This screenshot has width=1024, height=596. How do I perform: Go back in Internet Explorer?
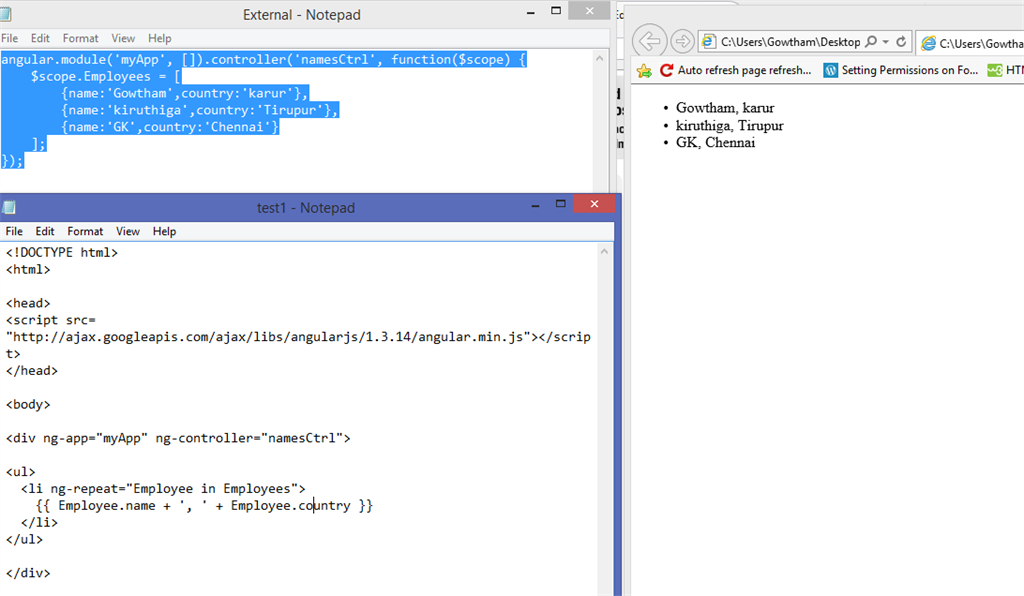[649, 41]
